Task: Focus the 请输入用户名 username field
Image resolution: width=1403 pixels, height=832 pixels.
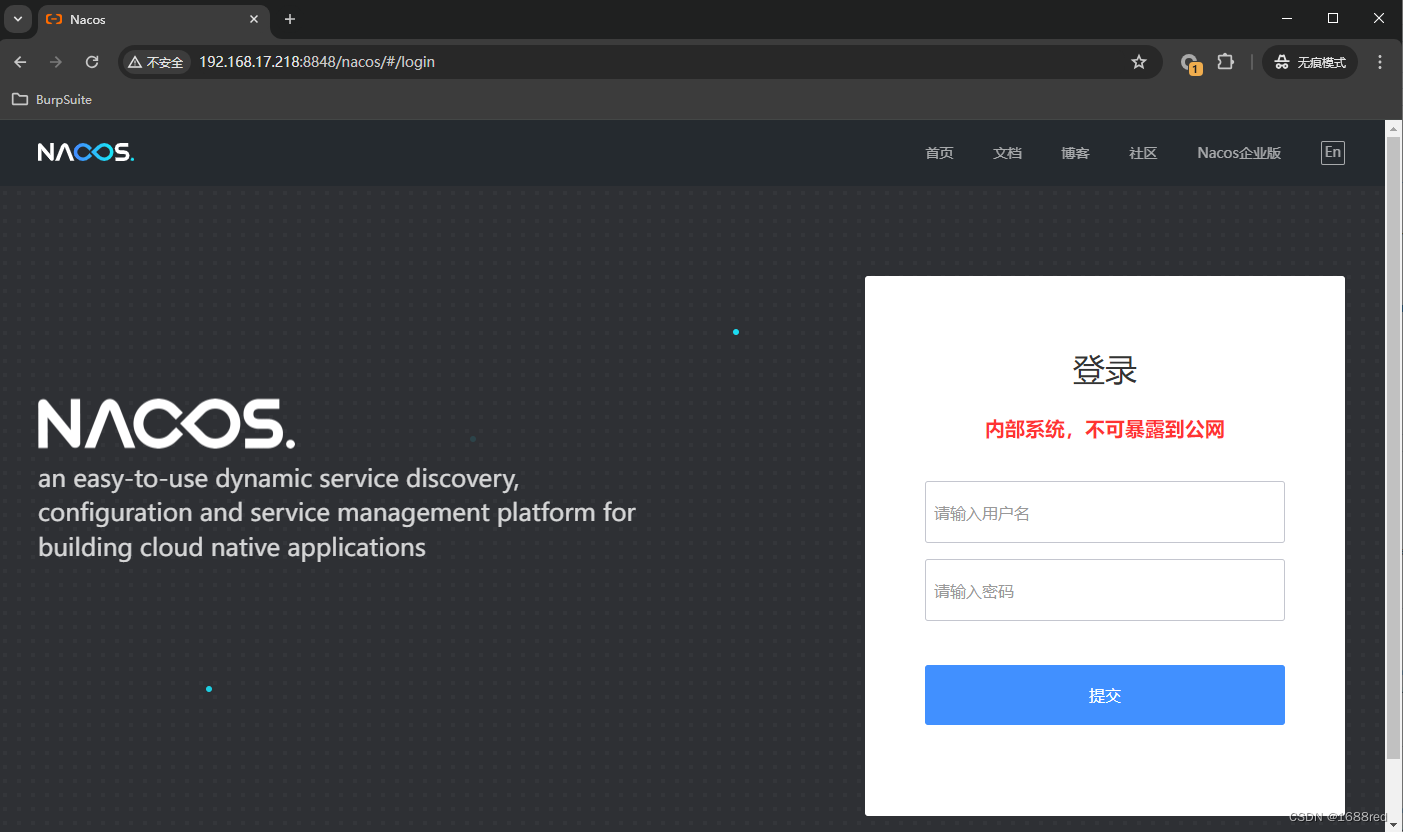Action: tap(1104, 512)
